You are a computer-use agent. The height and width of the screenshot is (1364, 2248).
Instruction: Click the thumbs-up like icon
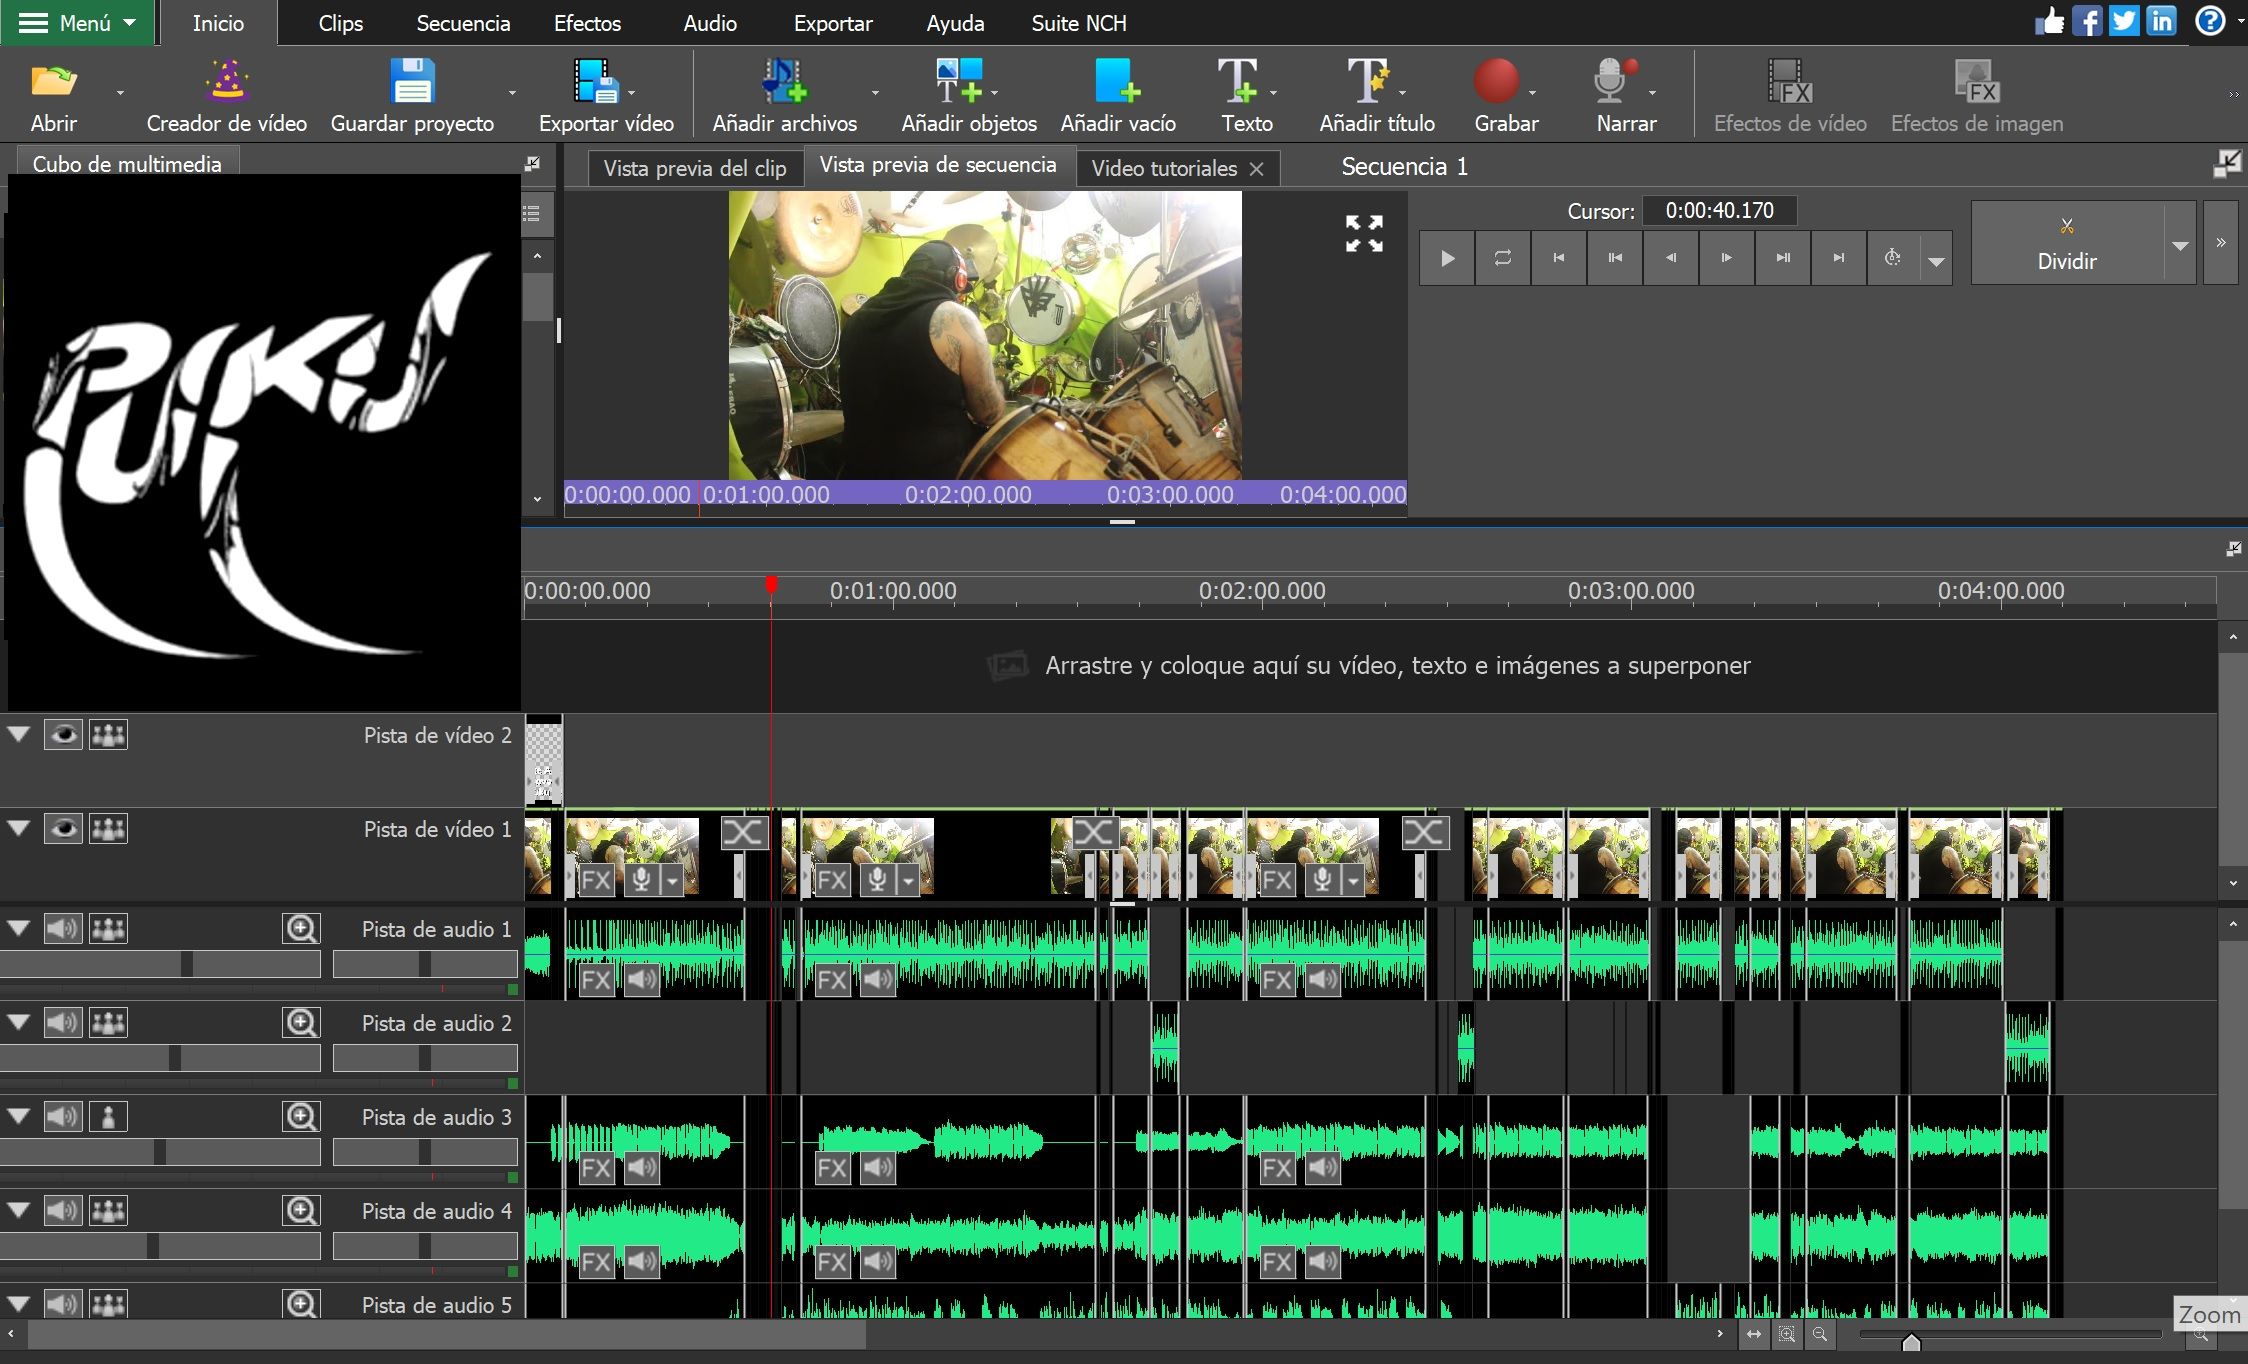[x=2049, y=21]
